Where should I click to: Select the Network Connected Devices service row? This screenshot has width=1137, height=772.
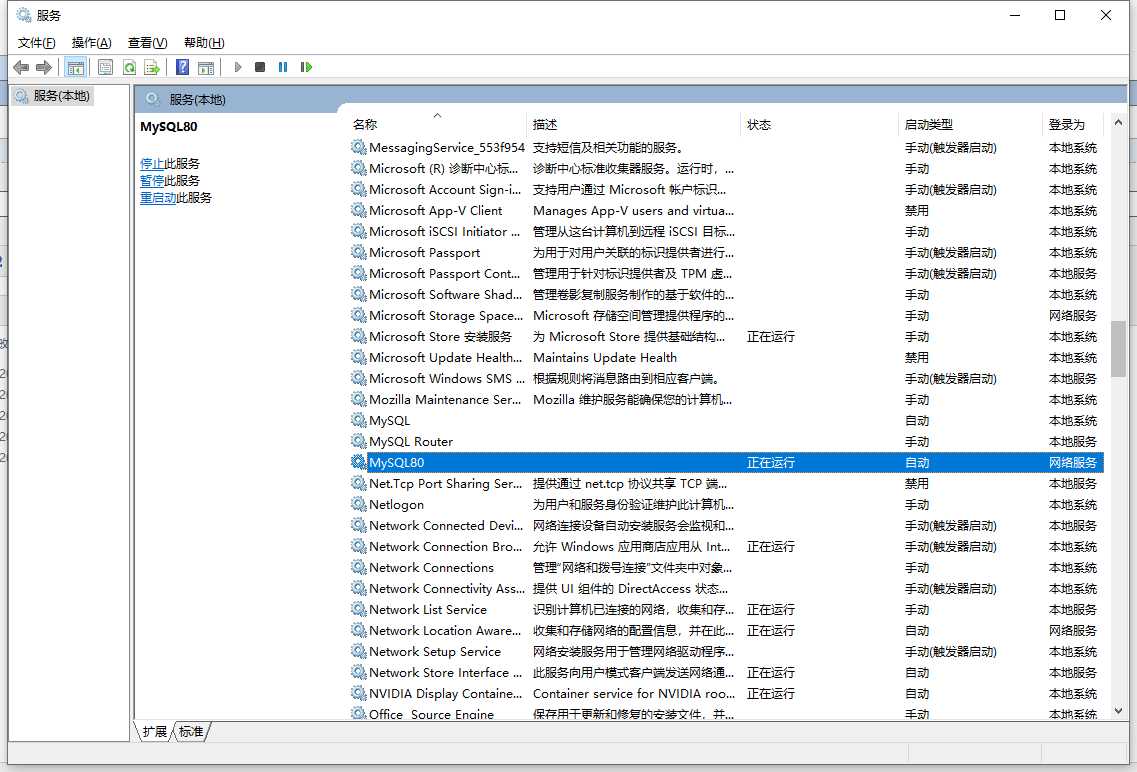727,525
